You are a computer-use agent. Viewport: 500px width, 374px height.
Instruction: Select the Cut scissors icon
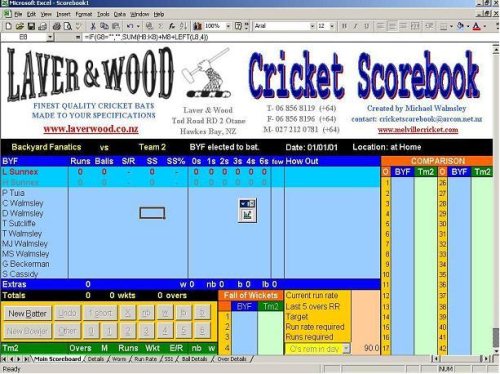coord(93,26)
